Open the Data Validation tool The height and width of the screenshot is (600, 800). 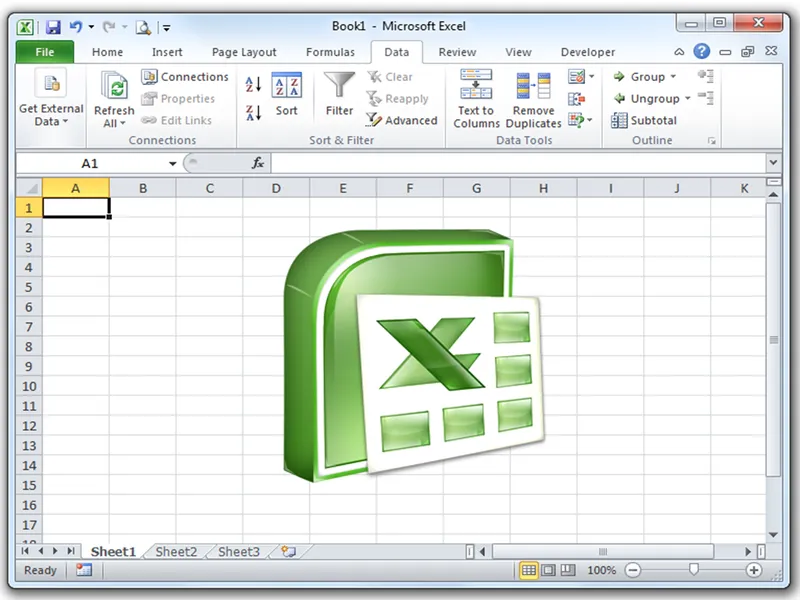pos(577,76)
